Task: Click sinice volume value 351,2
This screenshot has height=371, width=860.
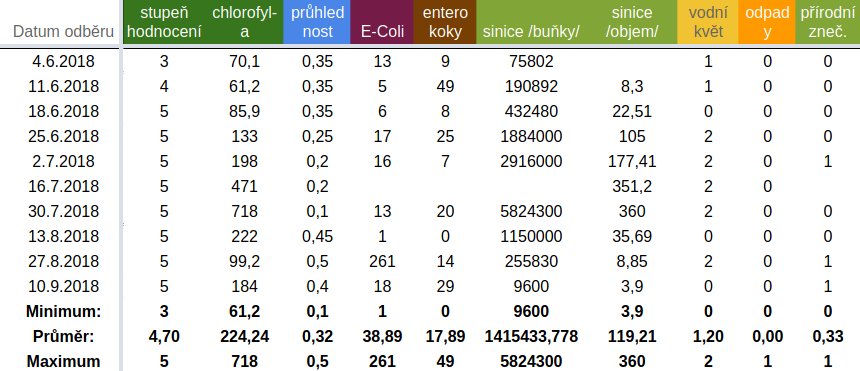Action: point(632,187)
